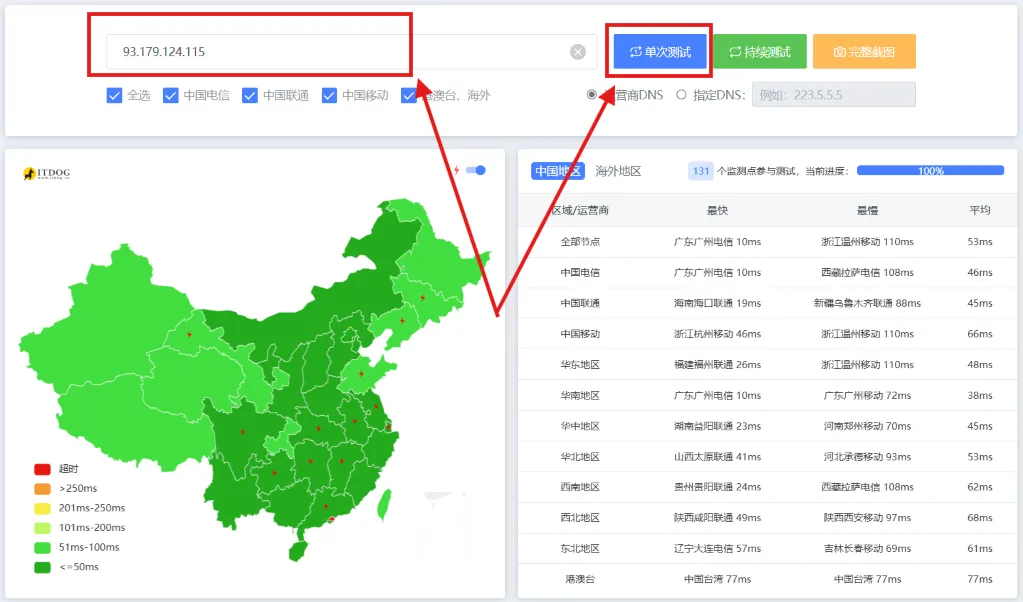Click the 区域/运营商 column header
1023x602 pixels.
pos(580,210)
